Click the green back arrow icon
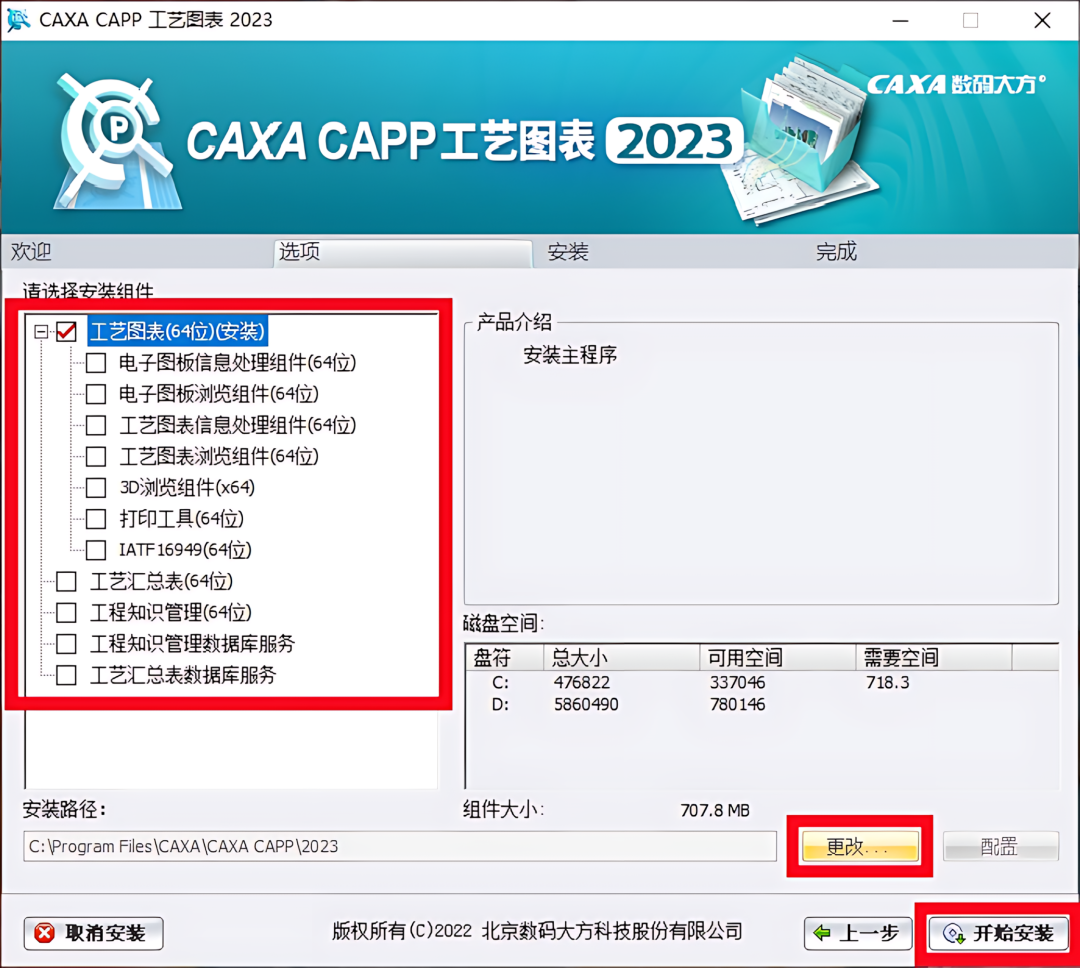Viewport: 1080px width, 968px height. [822, 933]
